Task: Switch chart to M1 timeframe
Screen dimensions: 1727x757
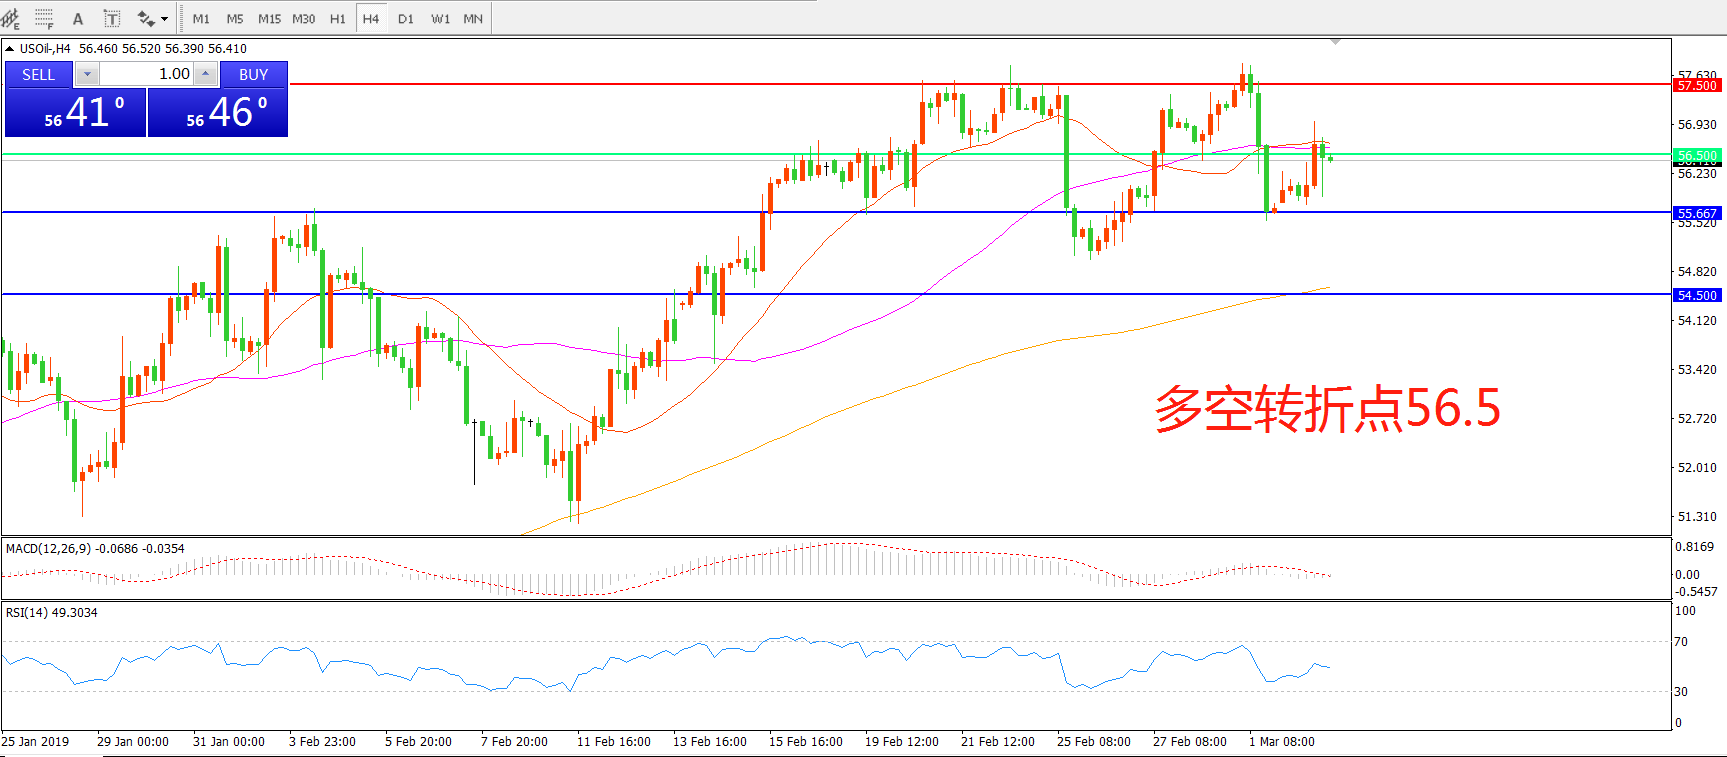Action: click(x=201, y=18)
